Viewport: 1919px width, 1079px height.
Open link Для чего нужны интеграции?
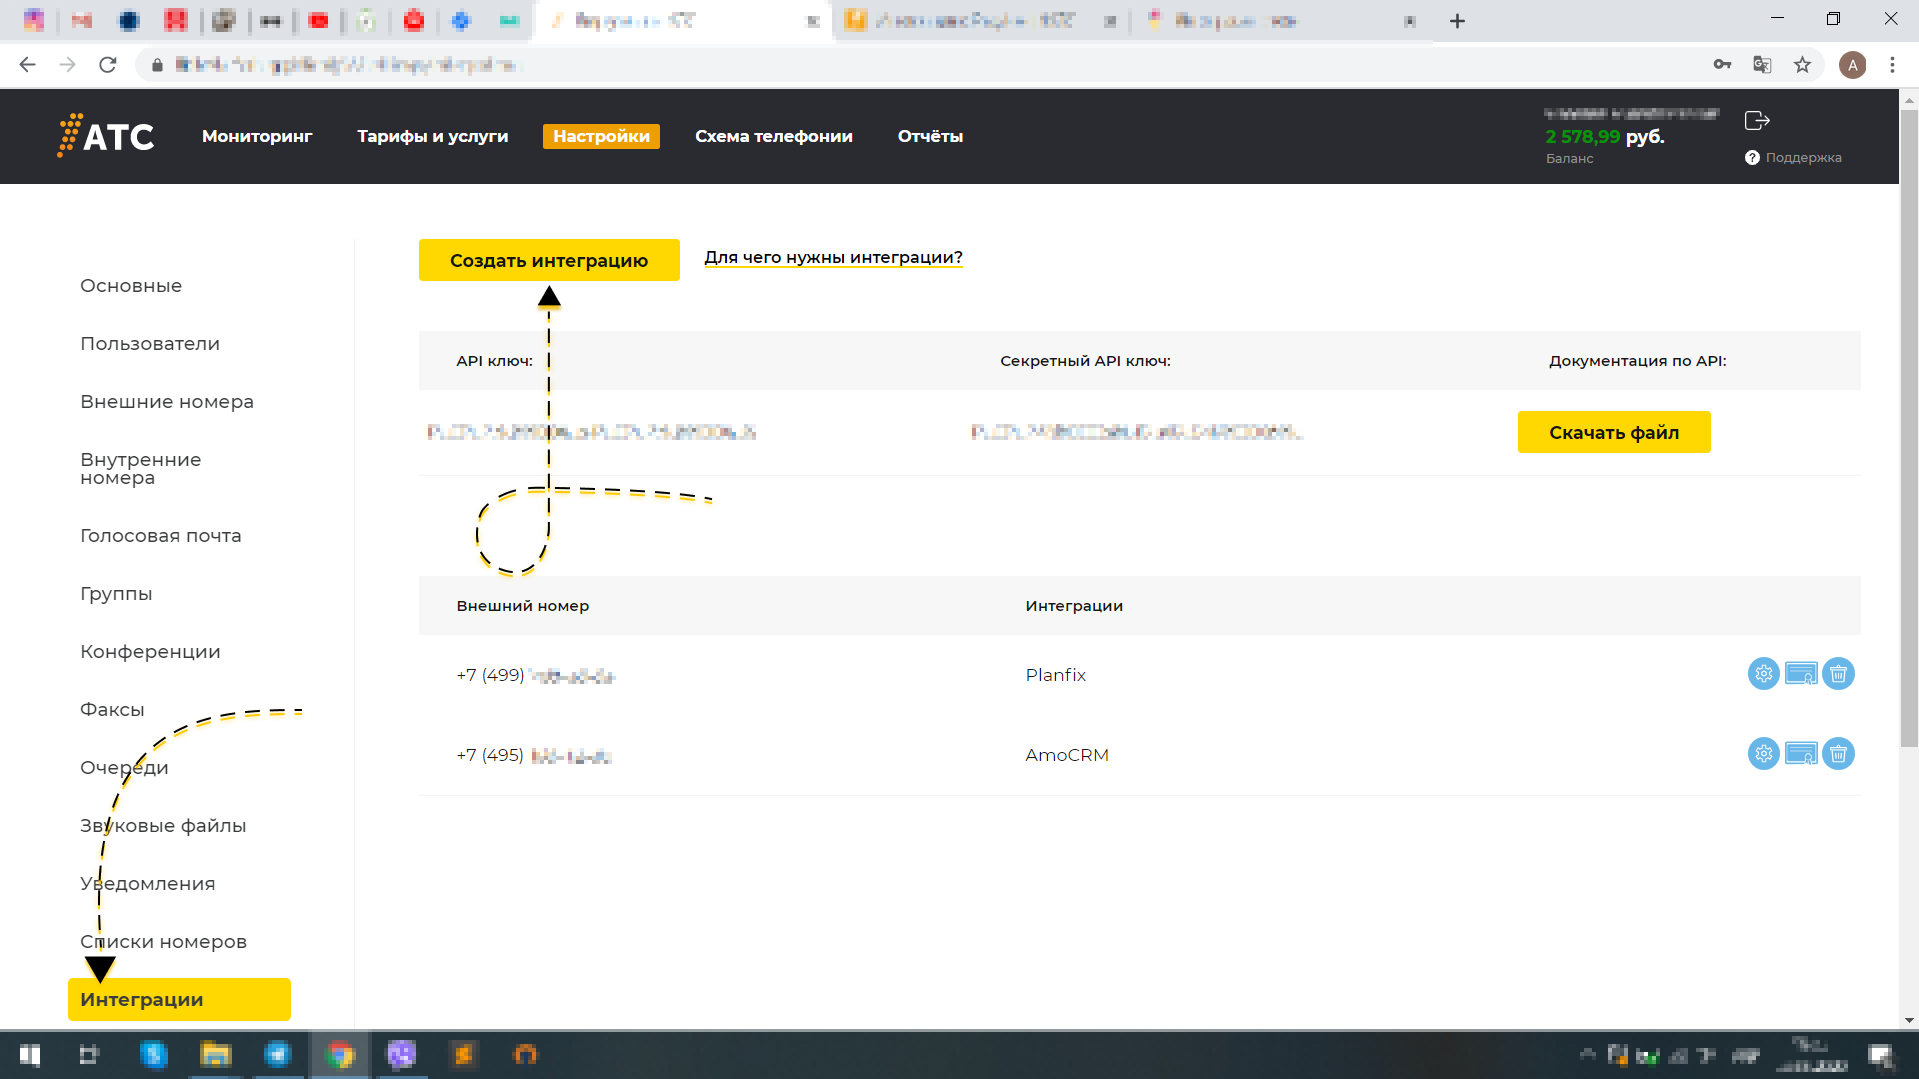[833, 258]
